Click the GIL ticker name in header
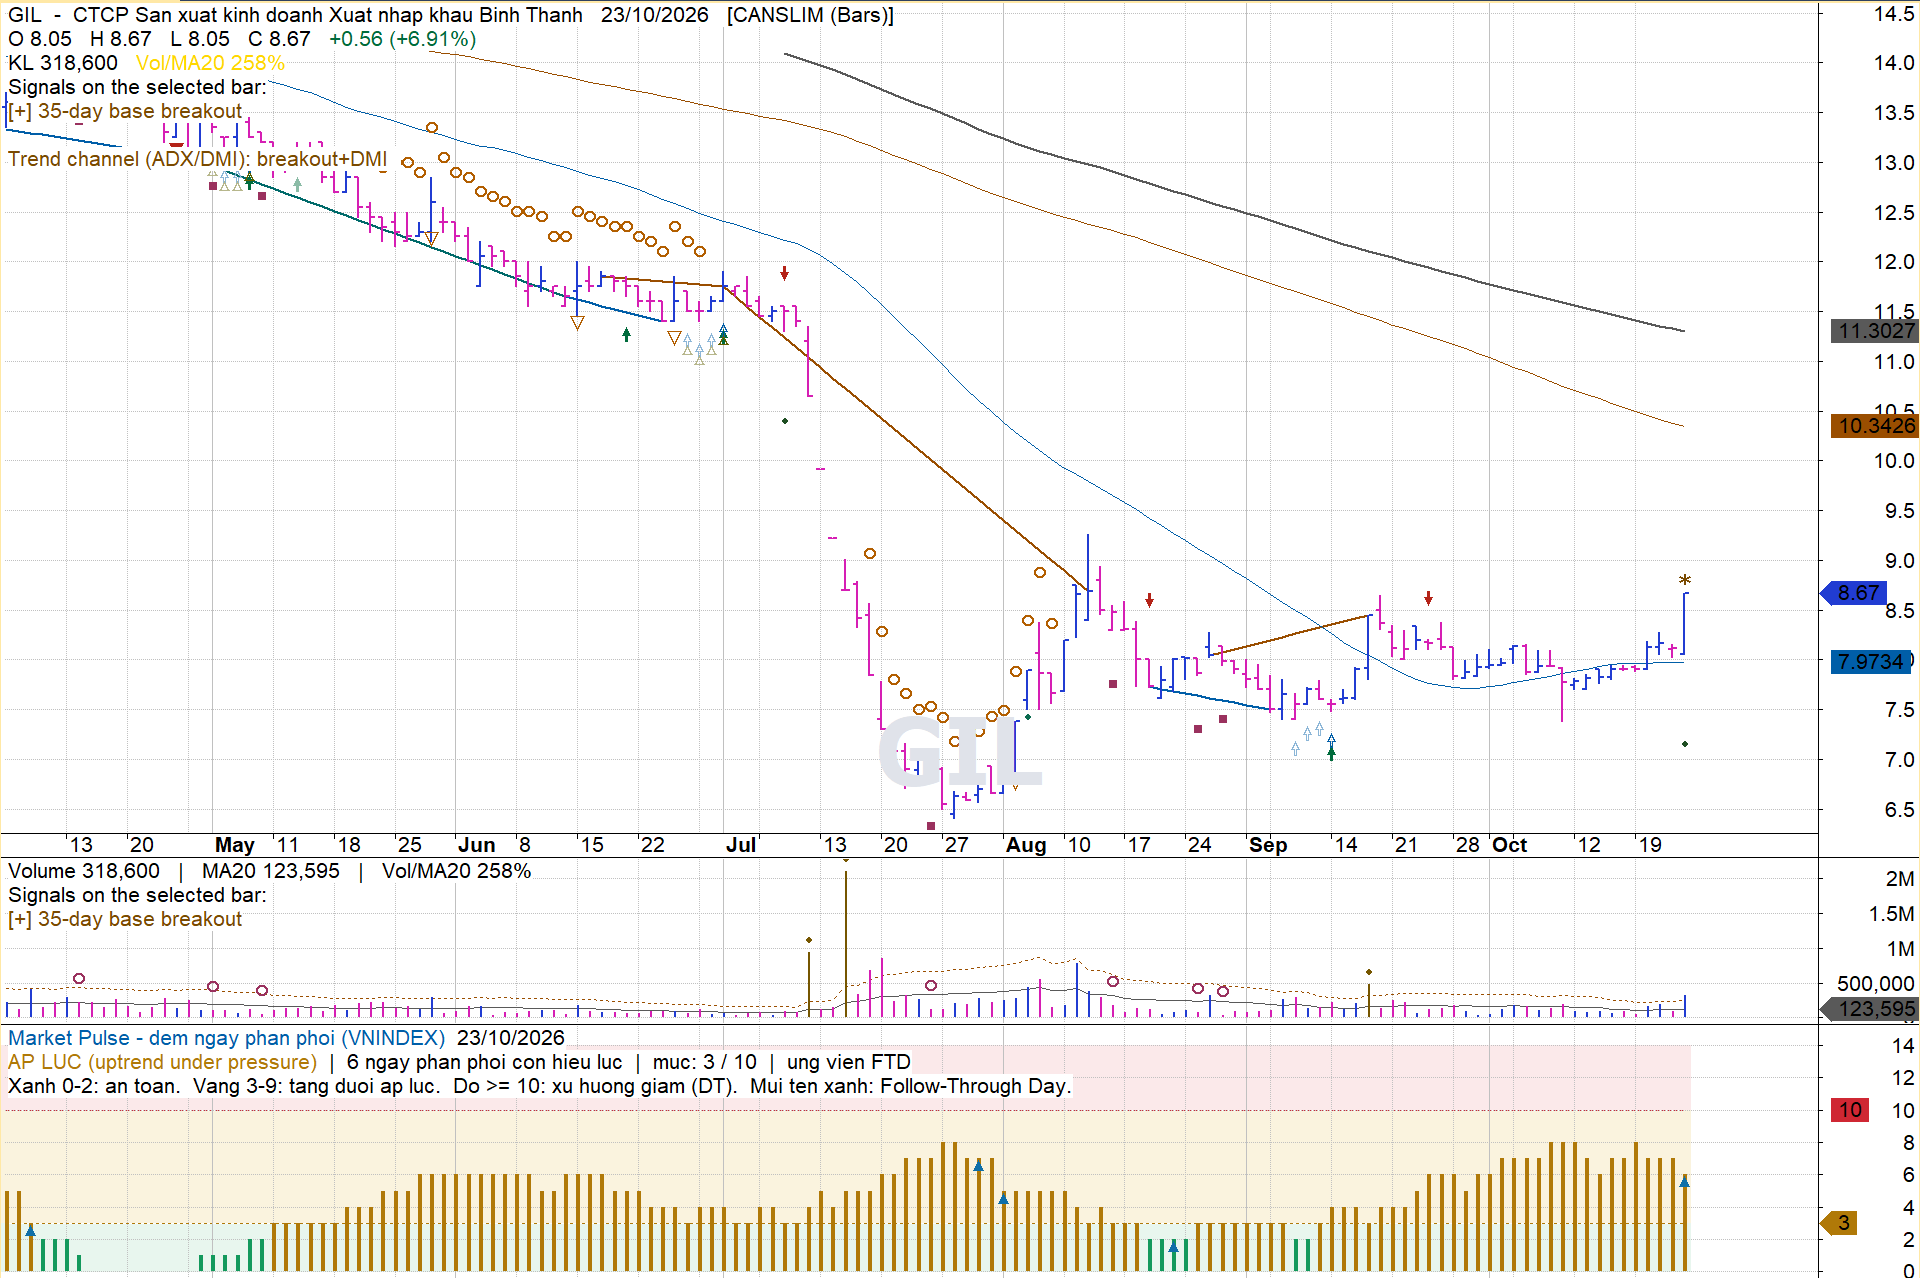This screenshot has width=1920, height=1278. [x=25, y=15]
